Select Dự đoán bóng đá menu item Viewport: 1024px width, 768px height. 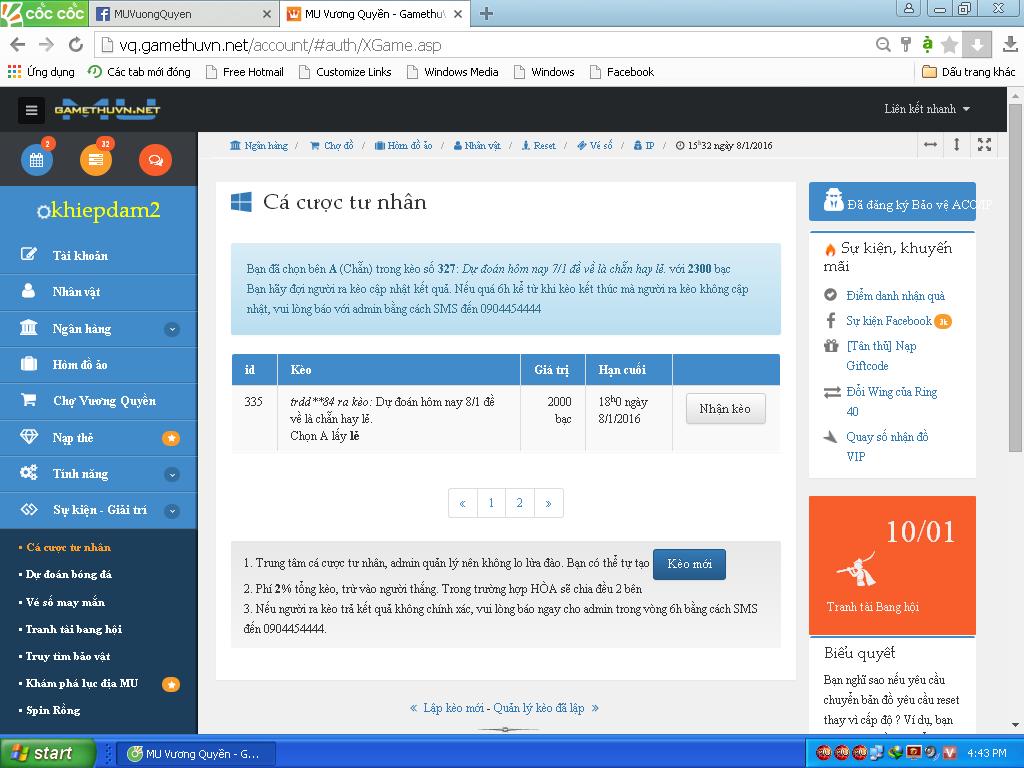coord(69,575)
